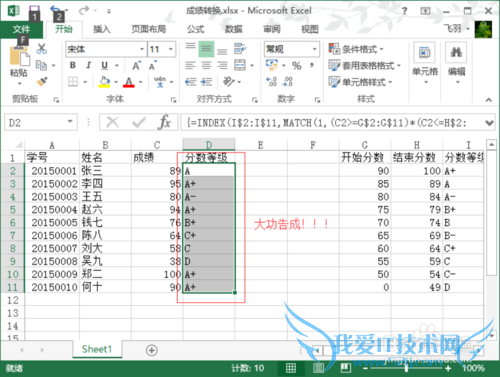Image resolution: width=500 pixels, height=377 pixels.
Task: Switch to the 审阅 Review tab
Action: [272, 29]
